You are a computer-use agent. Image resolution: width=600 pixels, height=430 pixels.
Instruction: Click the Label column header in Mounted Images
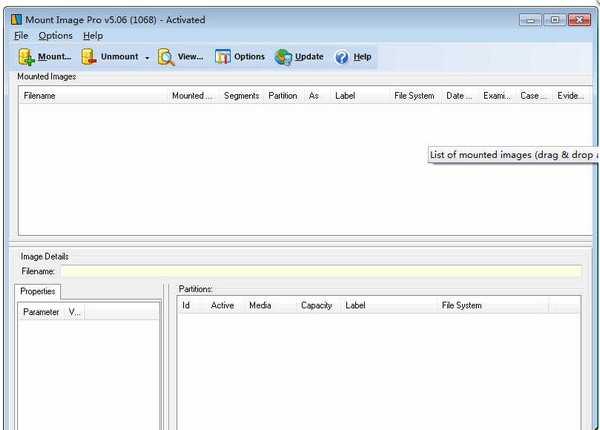coord(360,96)
